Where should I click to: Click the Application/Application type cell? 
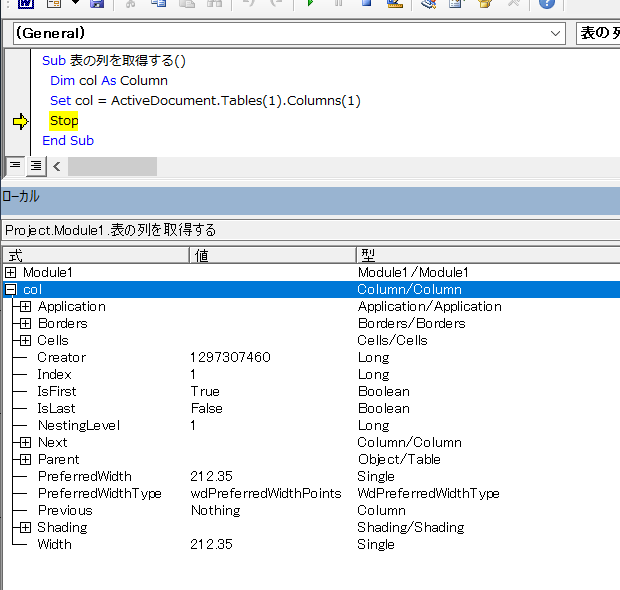430,306
